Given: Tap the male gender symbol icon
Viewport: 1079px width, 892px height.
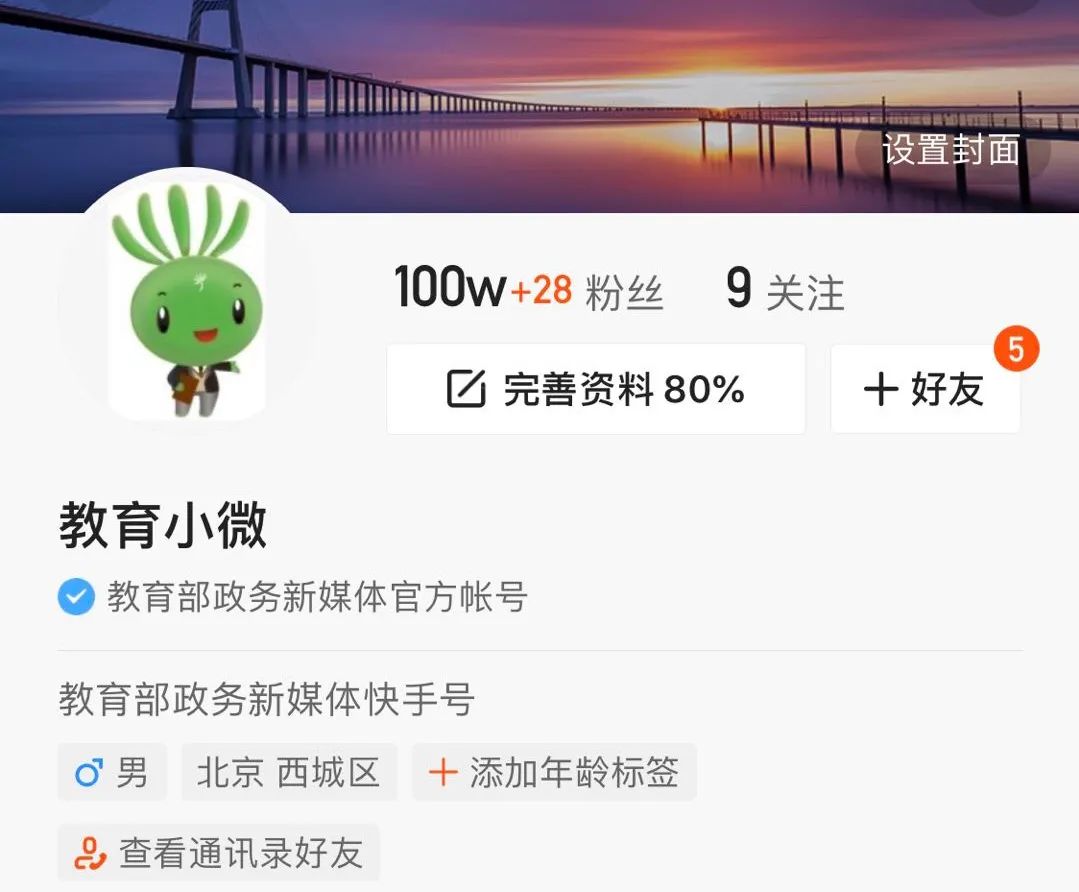Looking at the screenshot, I should click(89, 772).
